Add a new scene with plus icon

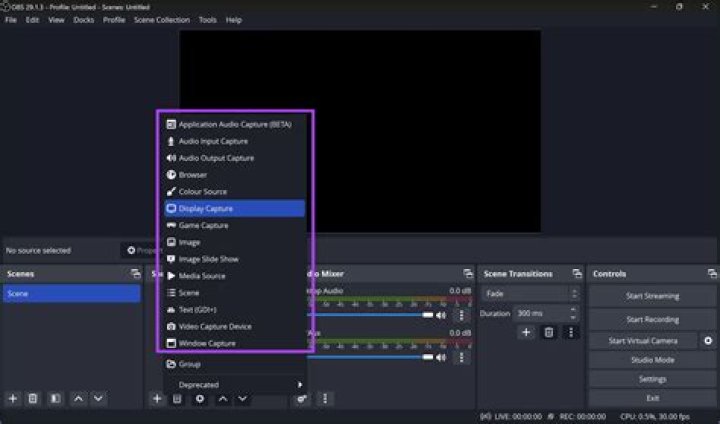(13, 398)
